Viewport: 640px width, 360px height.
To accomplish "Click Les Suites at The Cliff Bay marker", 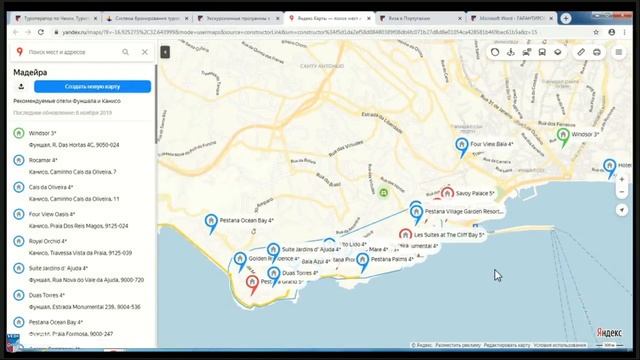I will [x=405, y=235].
